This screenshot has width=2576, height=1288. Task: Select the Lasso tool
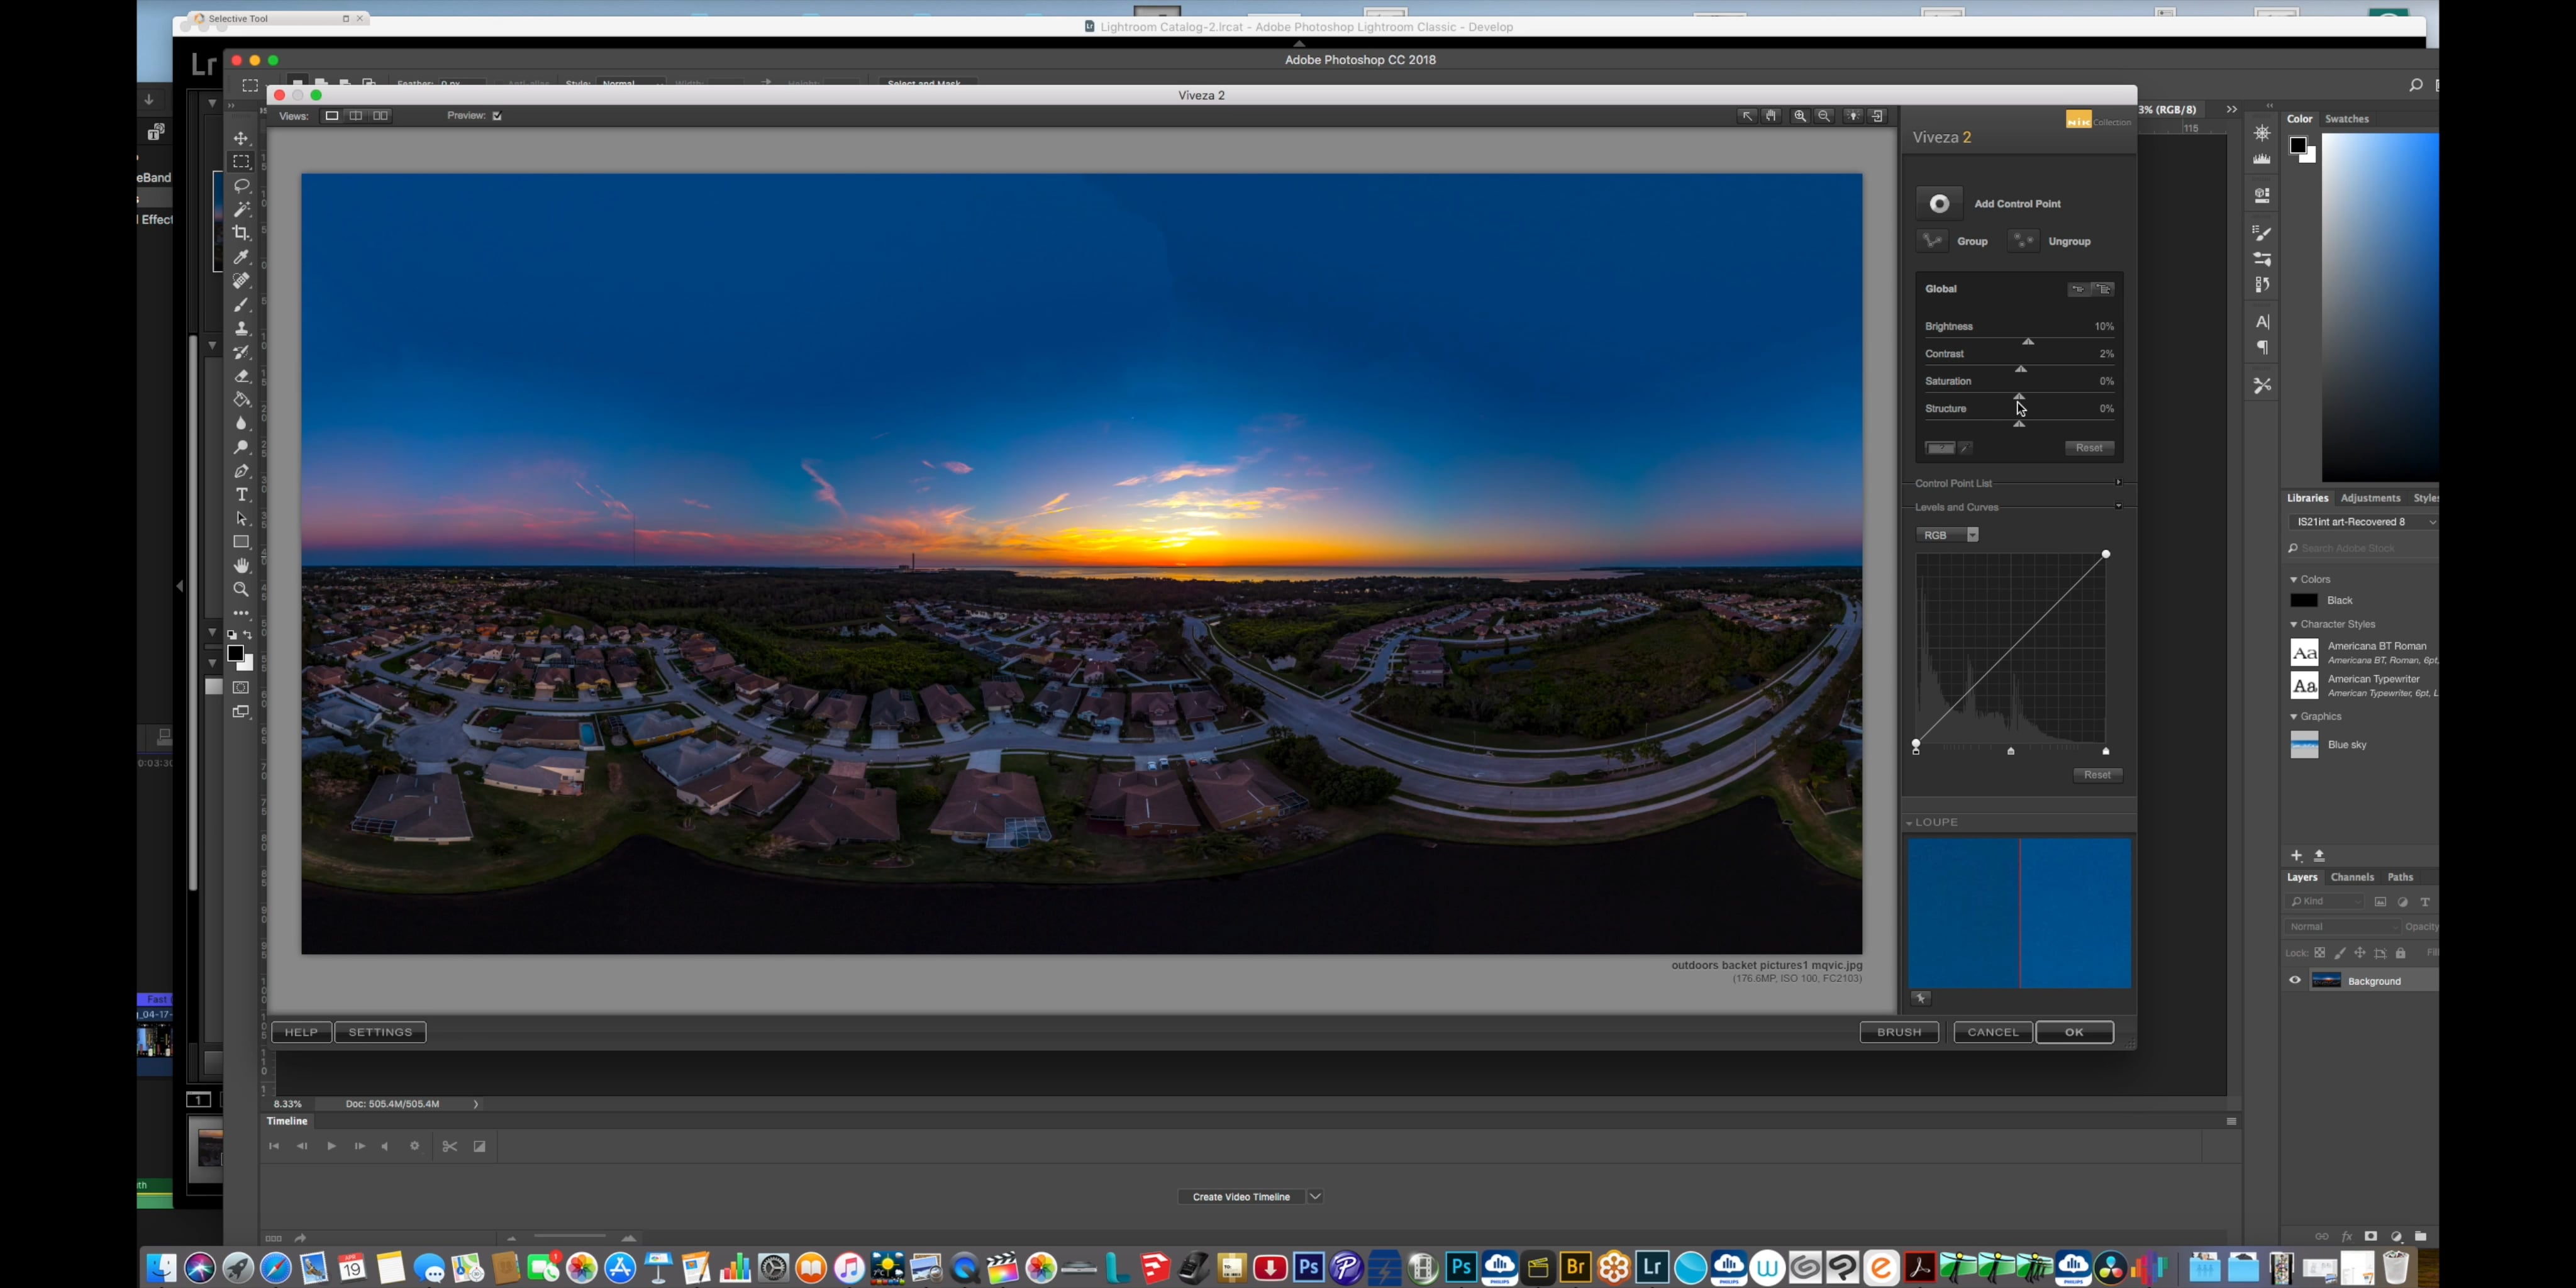tap(241, 186)
